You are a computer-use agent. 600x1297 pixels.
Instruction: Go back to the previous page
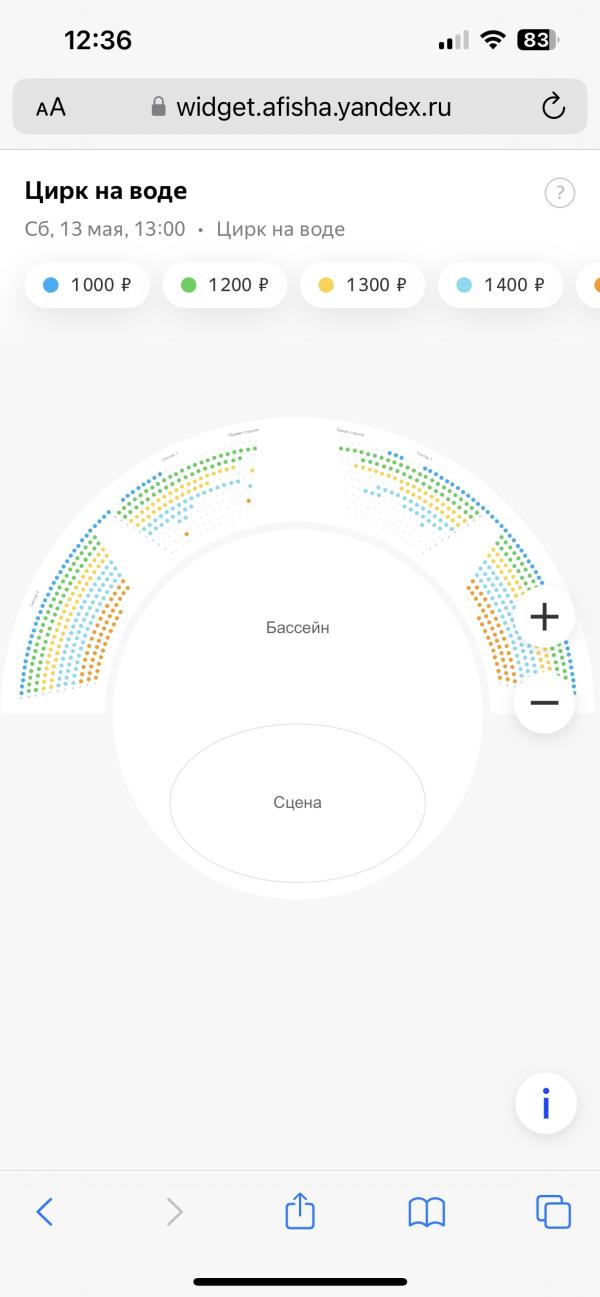[44, 1212]
